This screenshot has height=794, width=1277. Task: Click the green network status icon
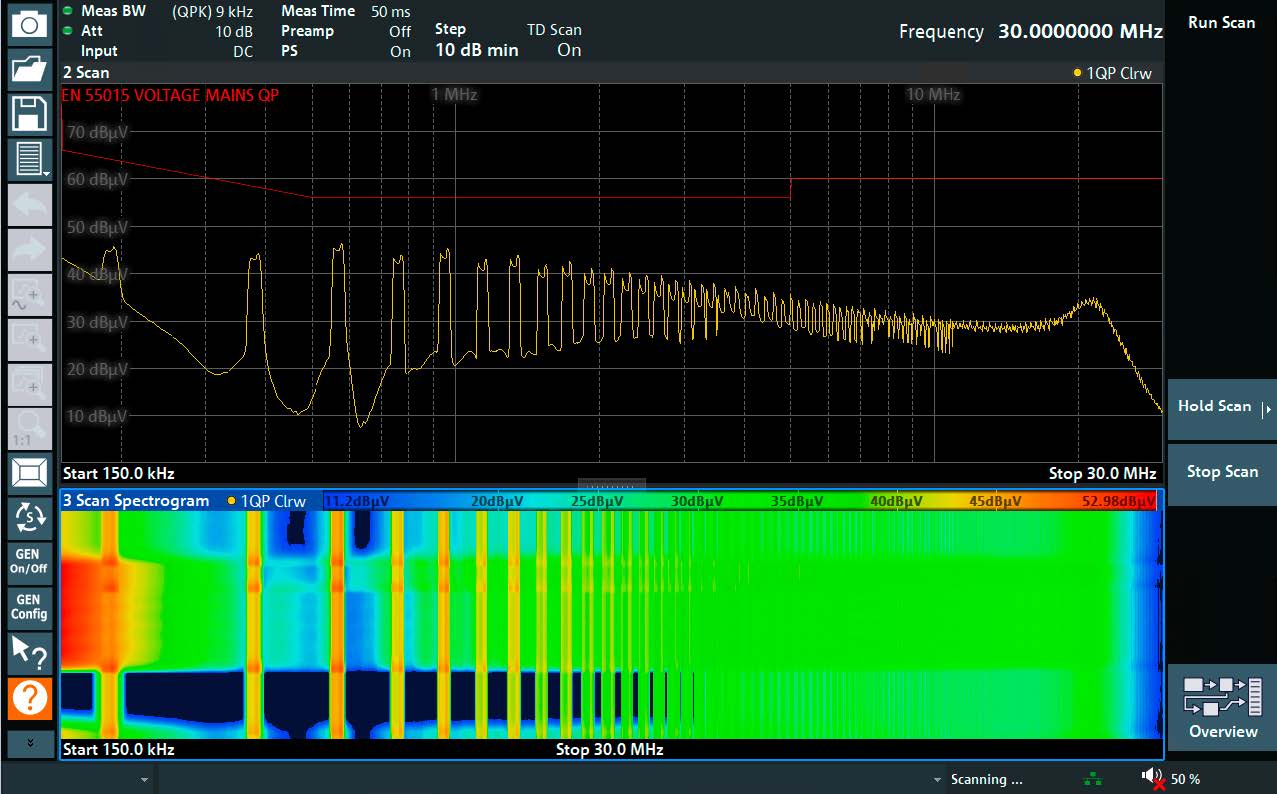pos(1094,779)
